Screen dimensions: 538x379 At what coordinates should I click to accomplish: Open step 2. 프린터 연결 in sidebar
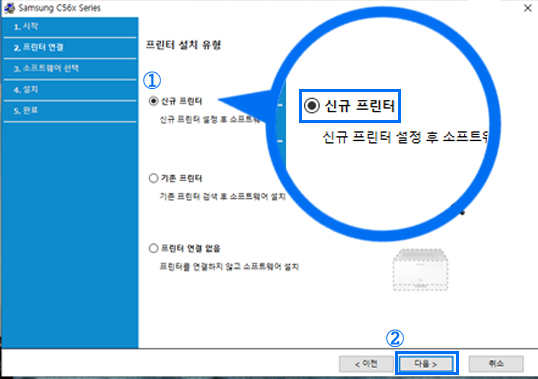pos(70,48)
